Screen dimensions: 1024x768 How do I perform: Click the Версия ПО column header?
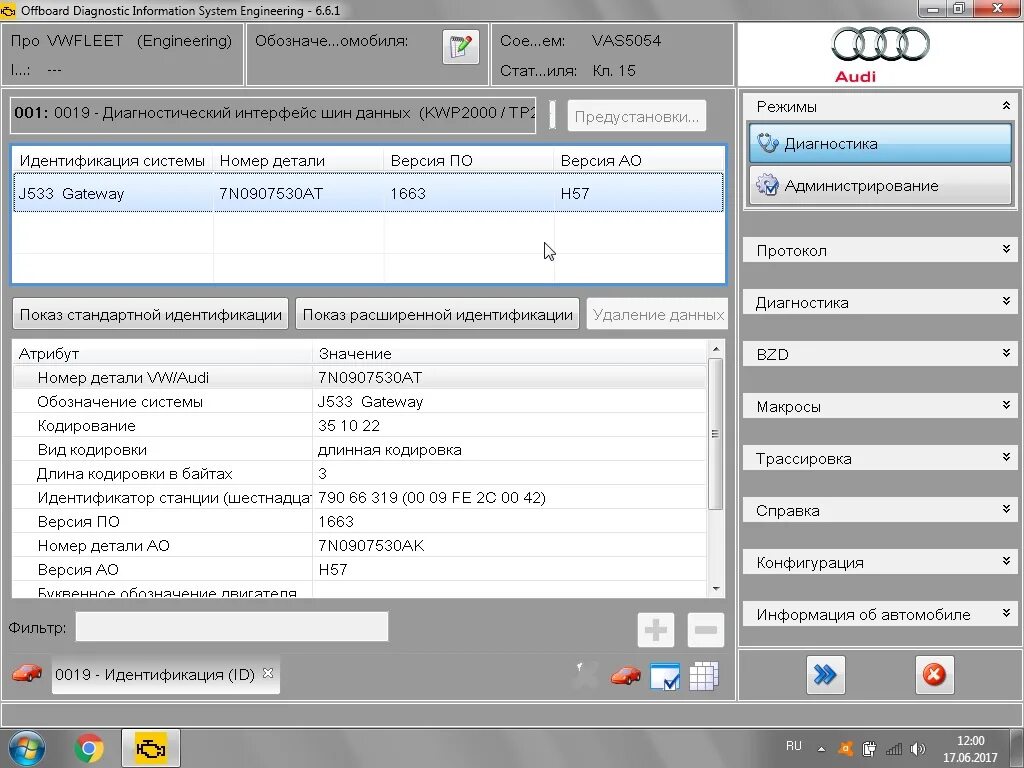point(469,161)
